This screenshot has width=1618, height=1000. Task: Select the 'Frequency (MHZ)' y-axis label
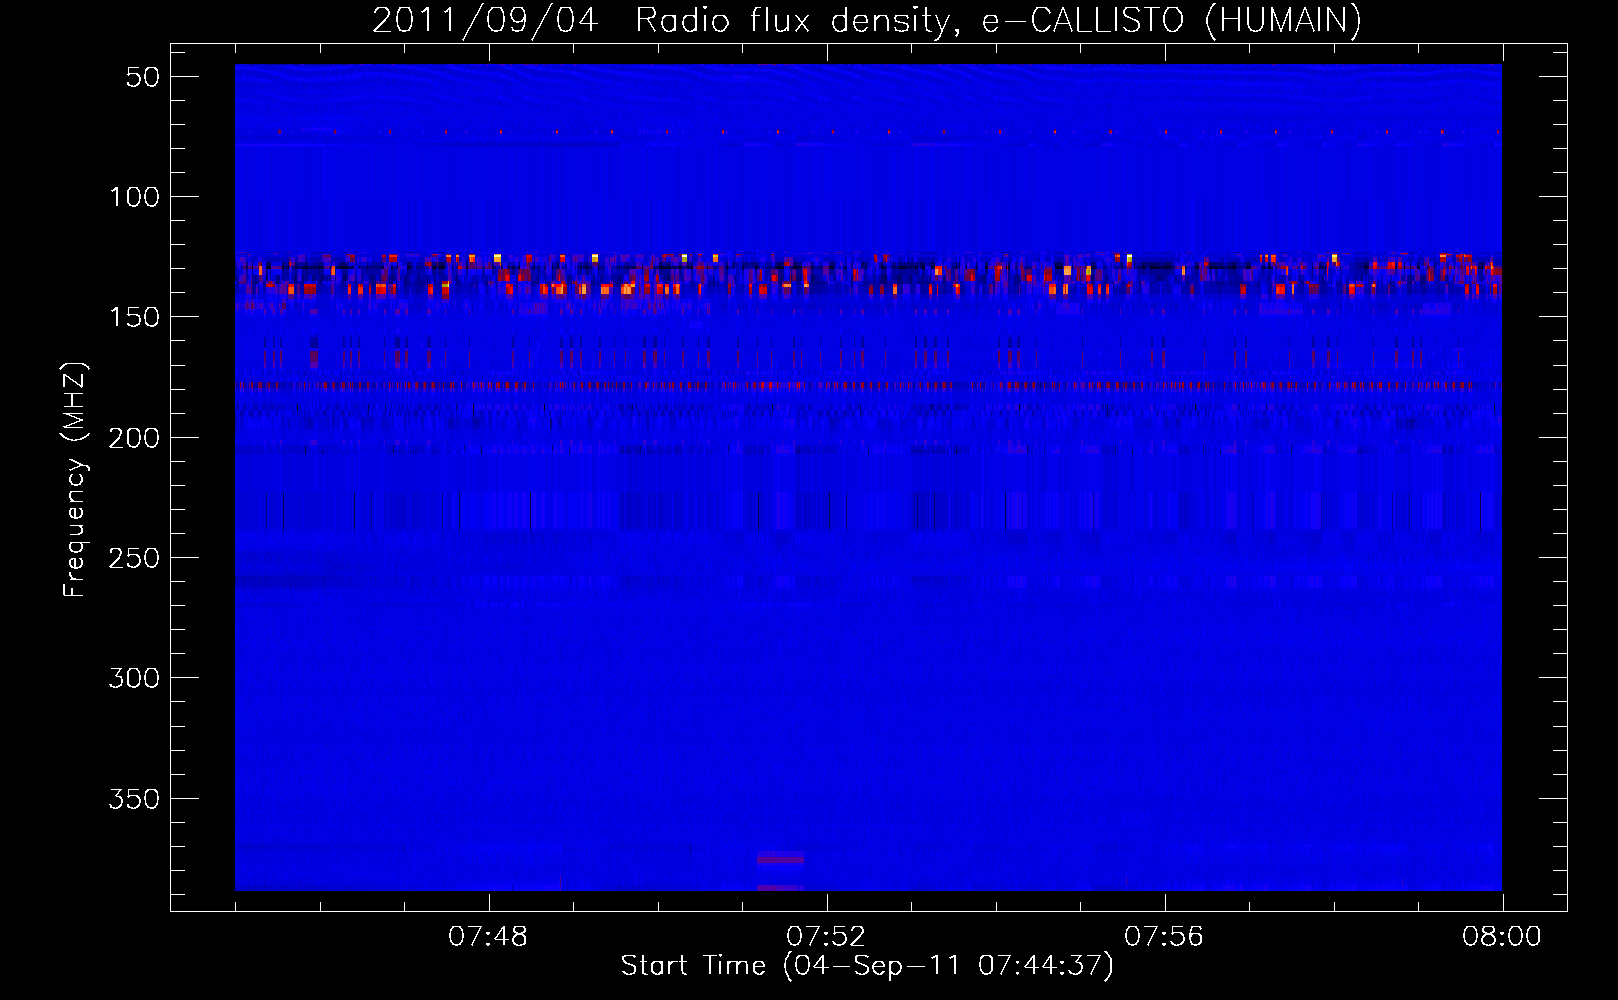tap(76, 479)
